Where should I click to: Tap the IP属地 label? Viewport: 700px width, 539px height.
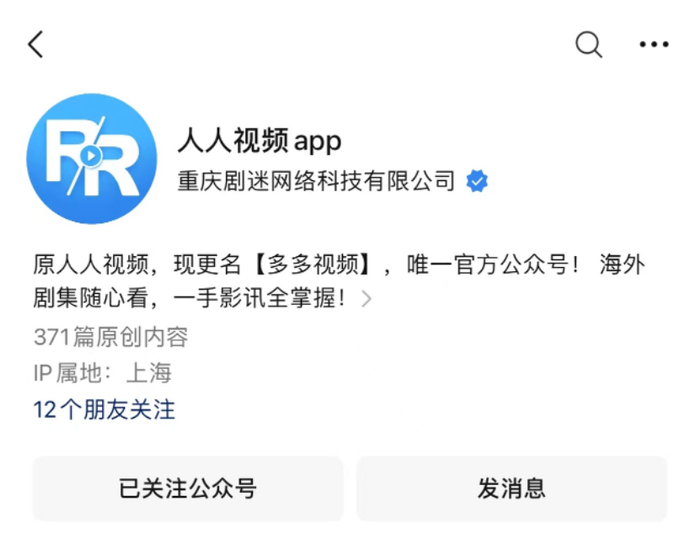tap(74, 374)
